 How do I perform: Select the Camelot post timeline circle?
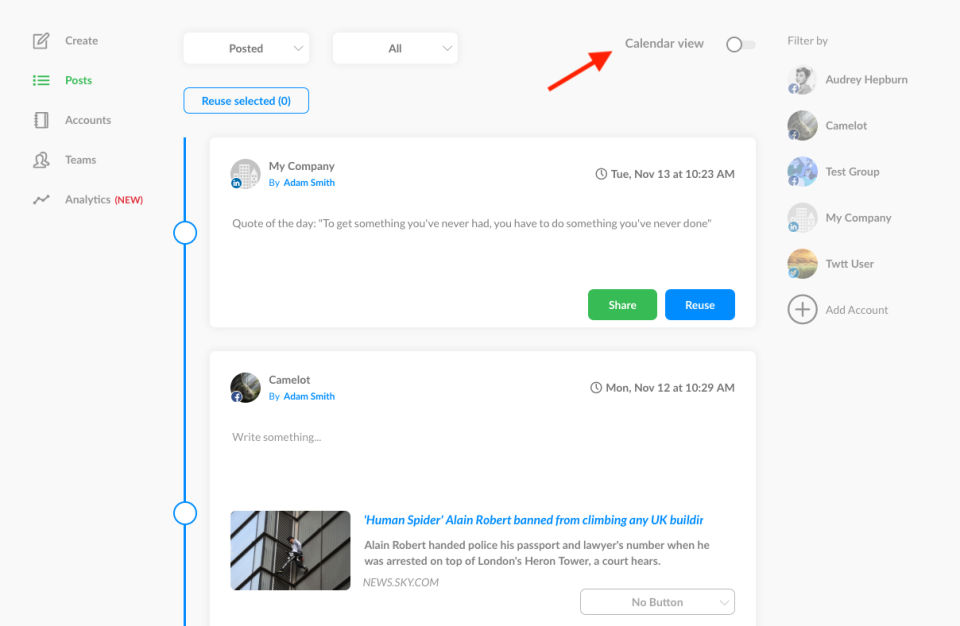[185, 513]
